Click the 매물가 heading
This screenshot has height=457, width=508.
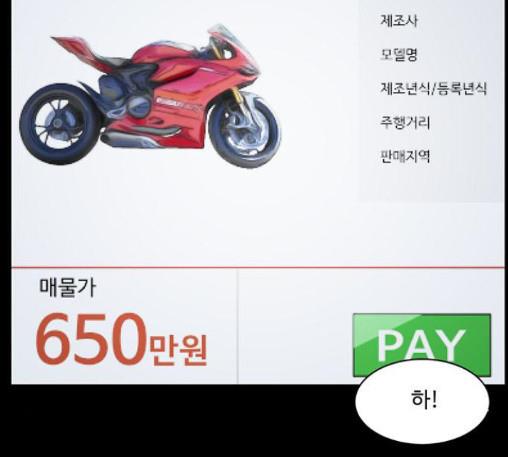(x=67, y=287)
